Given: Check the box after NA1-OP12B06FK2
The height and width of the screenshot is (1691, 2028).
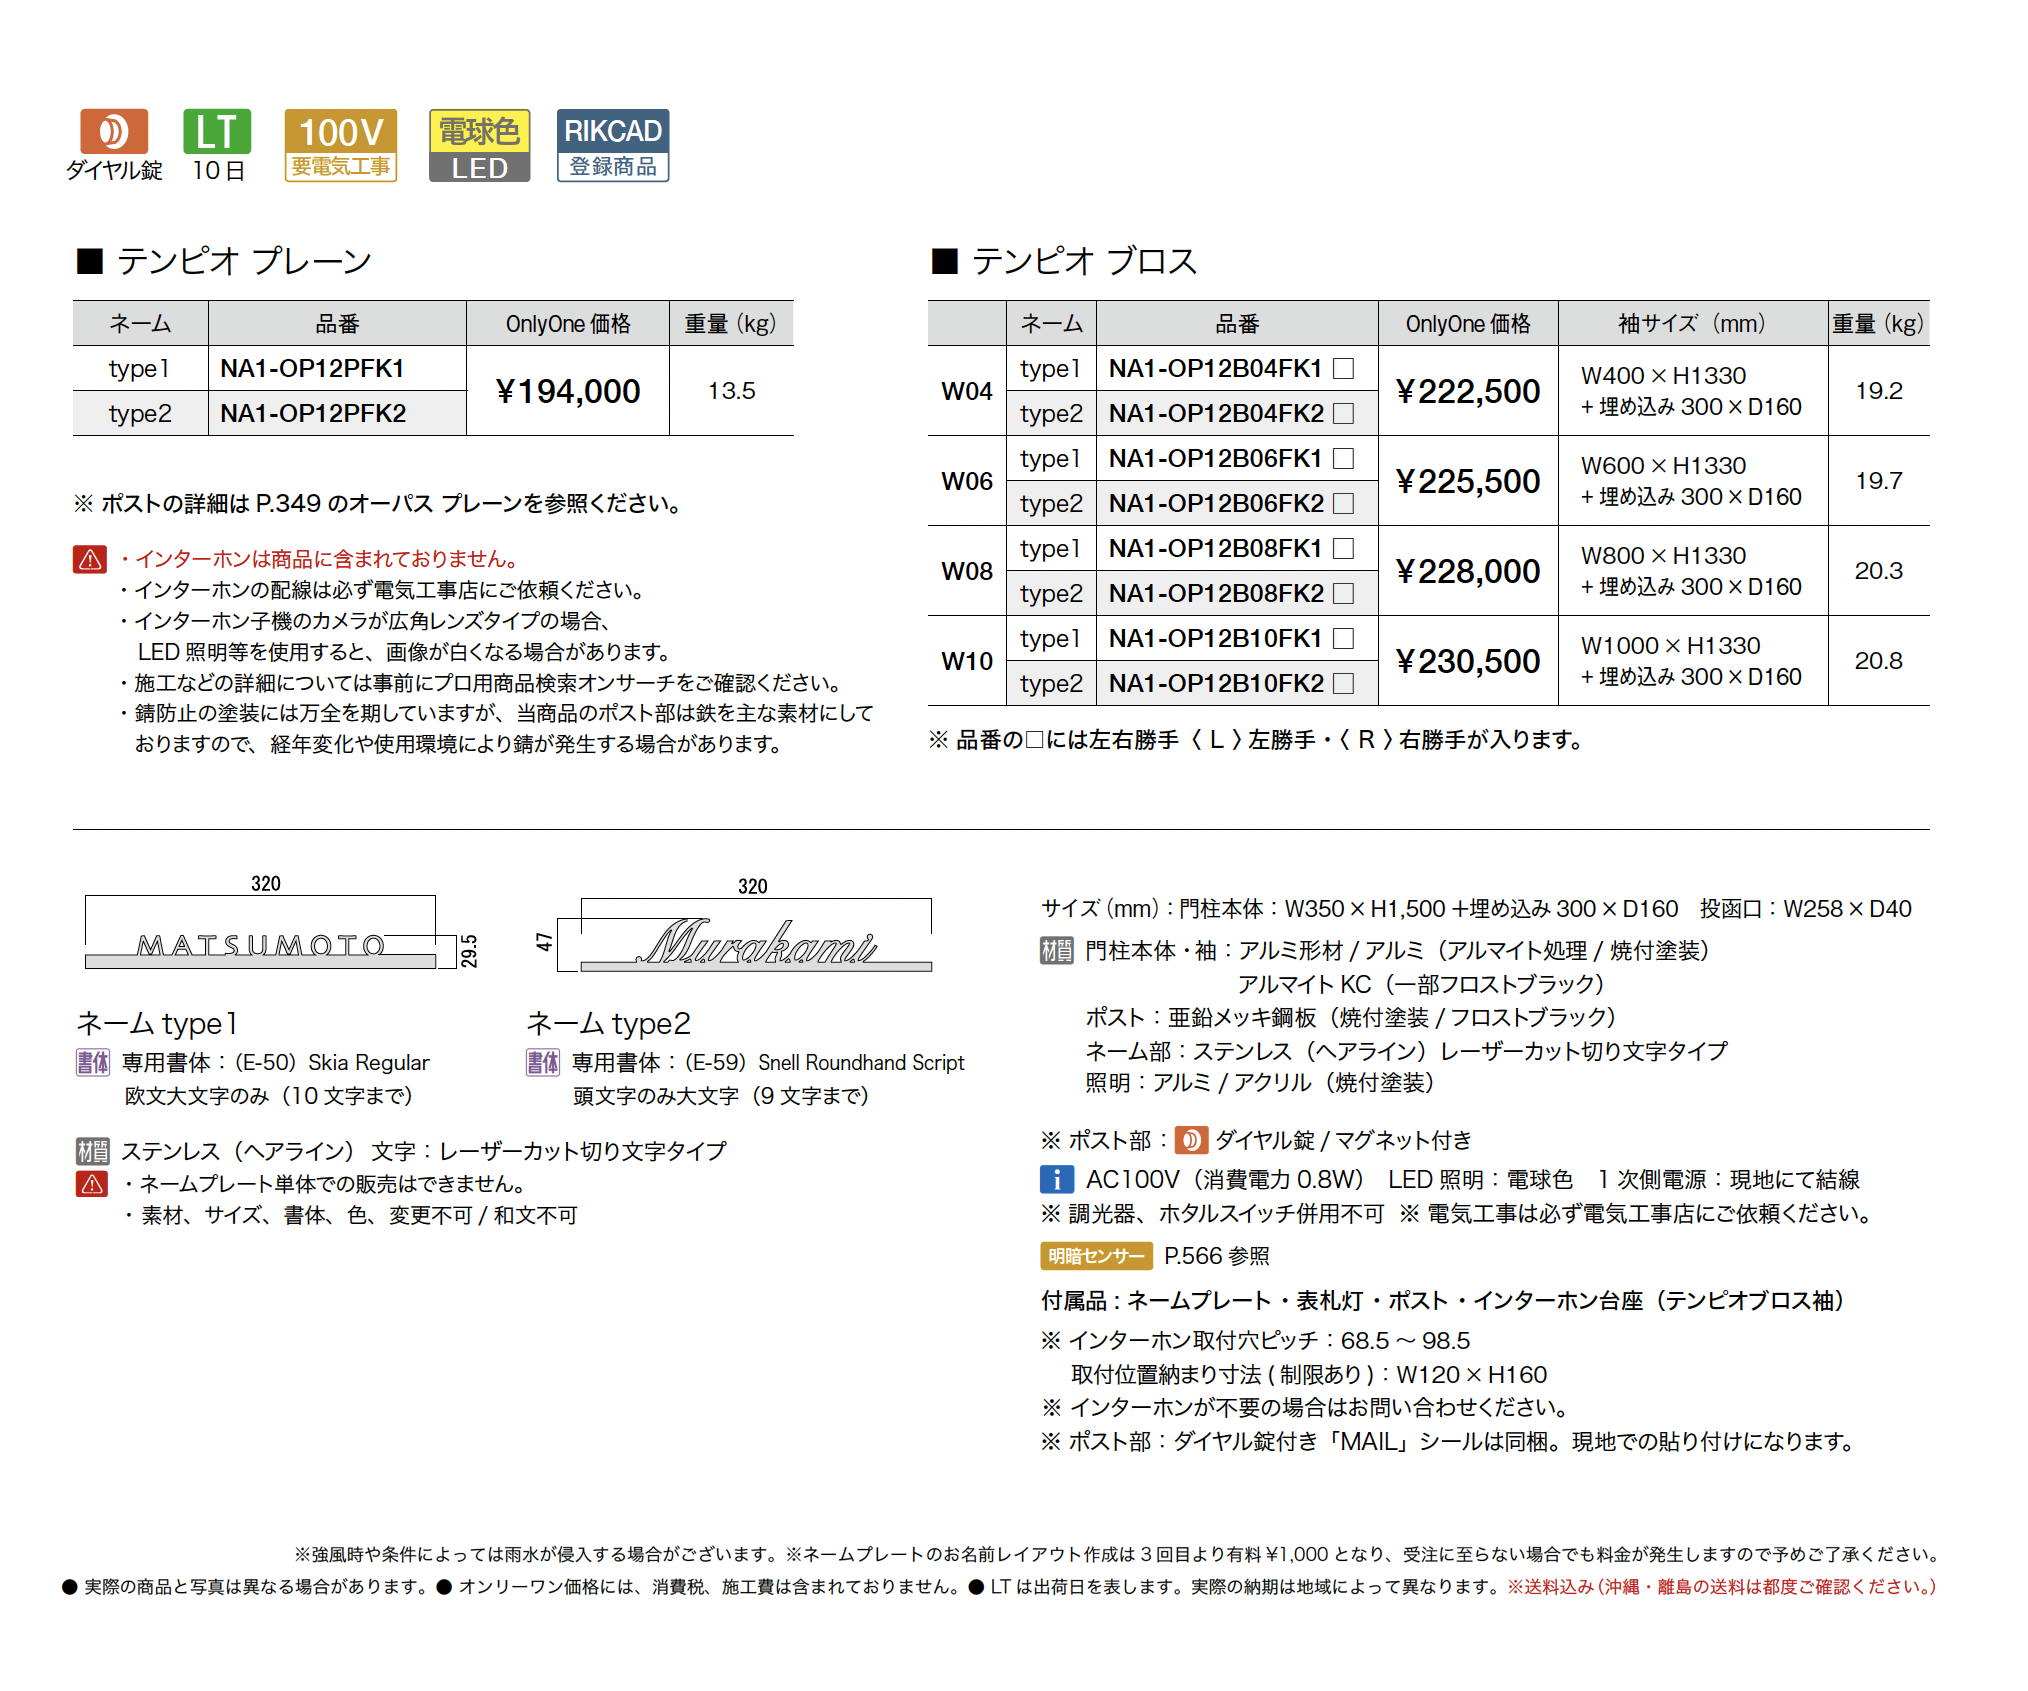Looking at the screenshot, I should coord(1344,503).
